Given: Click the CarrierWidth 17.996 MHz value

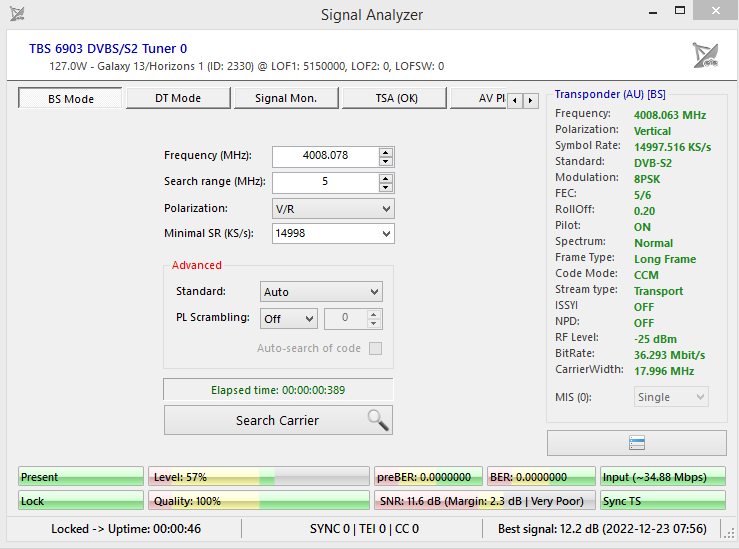Looking at the screenshot, I should click(x=664, y=371).
